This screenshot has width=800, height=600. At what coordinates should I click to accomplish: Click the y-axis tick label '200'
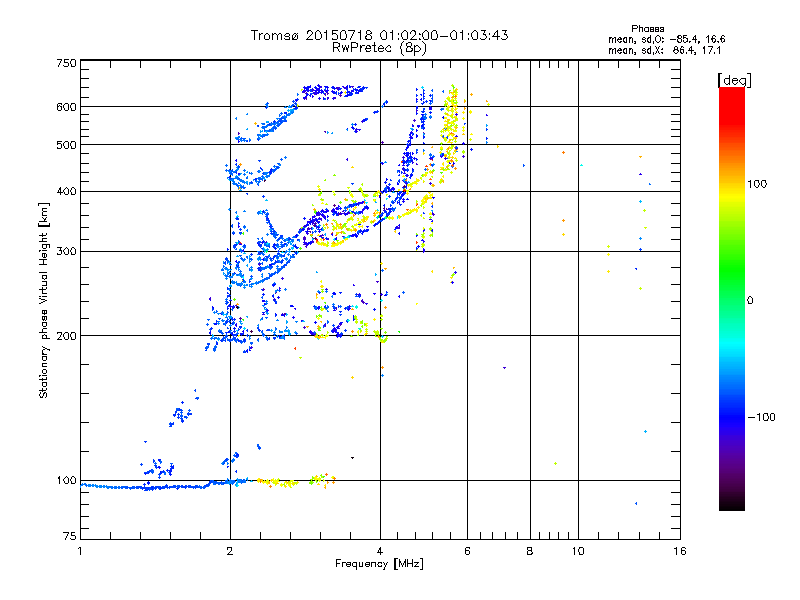66,336
